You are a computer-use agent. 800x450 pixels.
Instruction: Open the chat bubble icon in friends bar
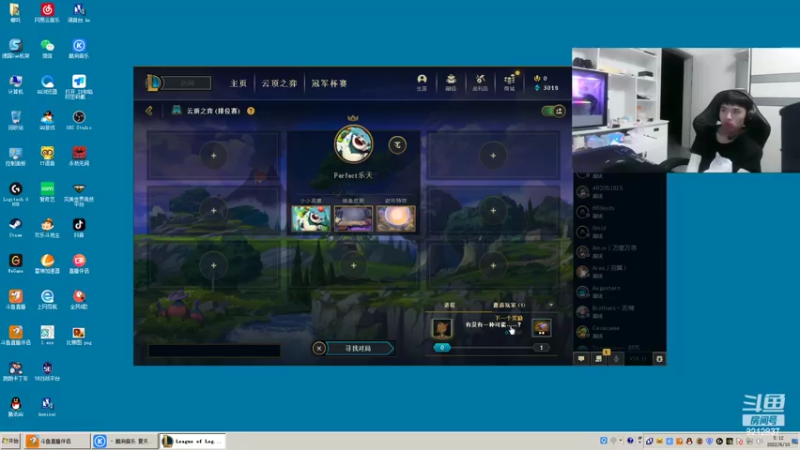pos(581,359)
